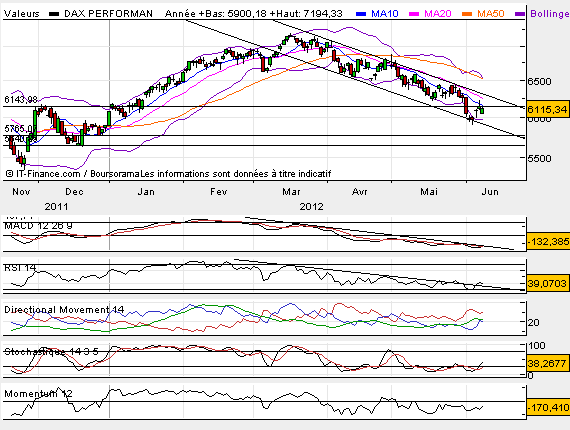Click the 'Mar' month axis label
This screenshot has height=430, width=570.
click(291, 192)
